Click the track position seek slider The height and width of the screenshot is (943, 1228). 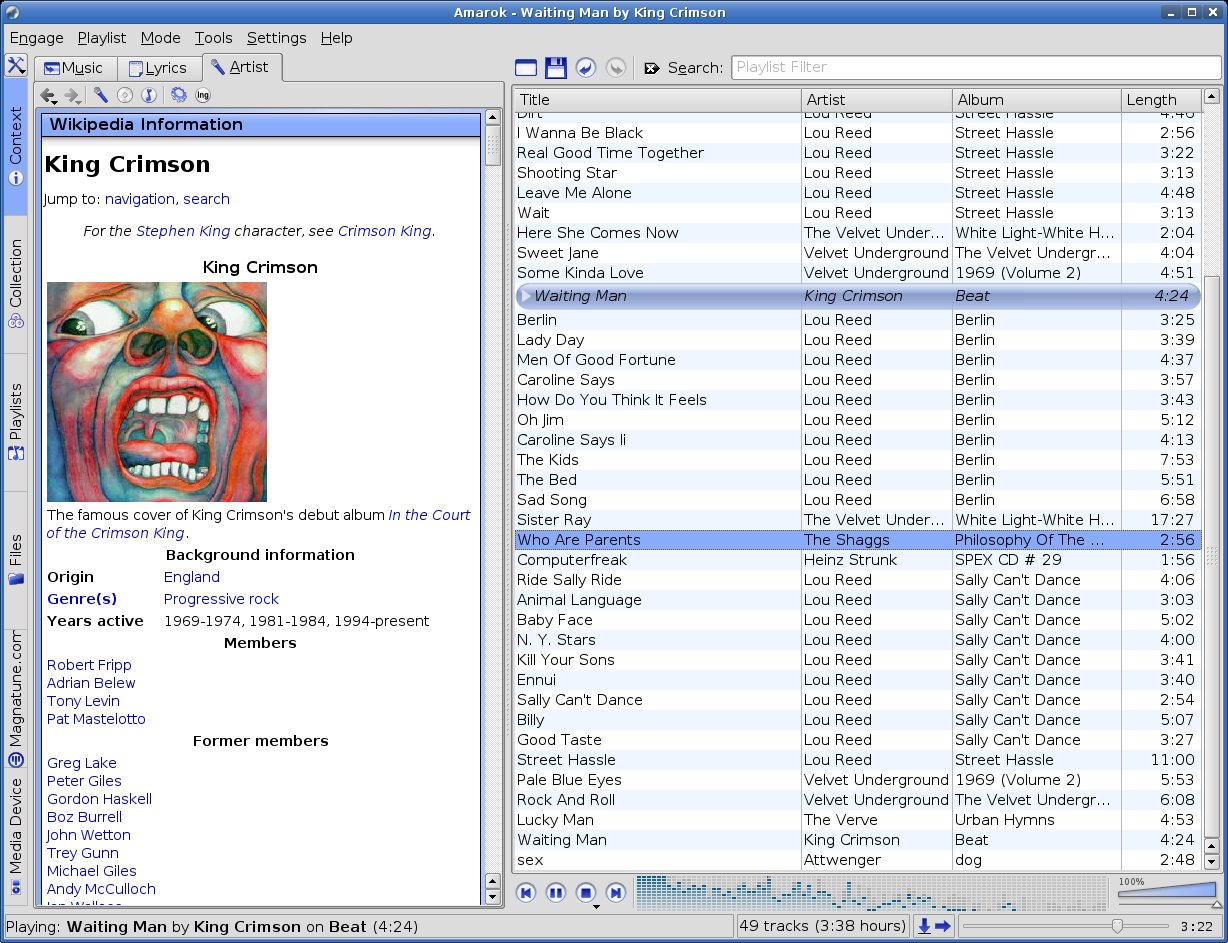click(x=1064, y=927)
